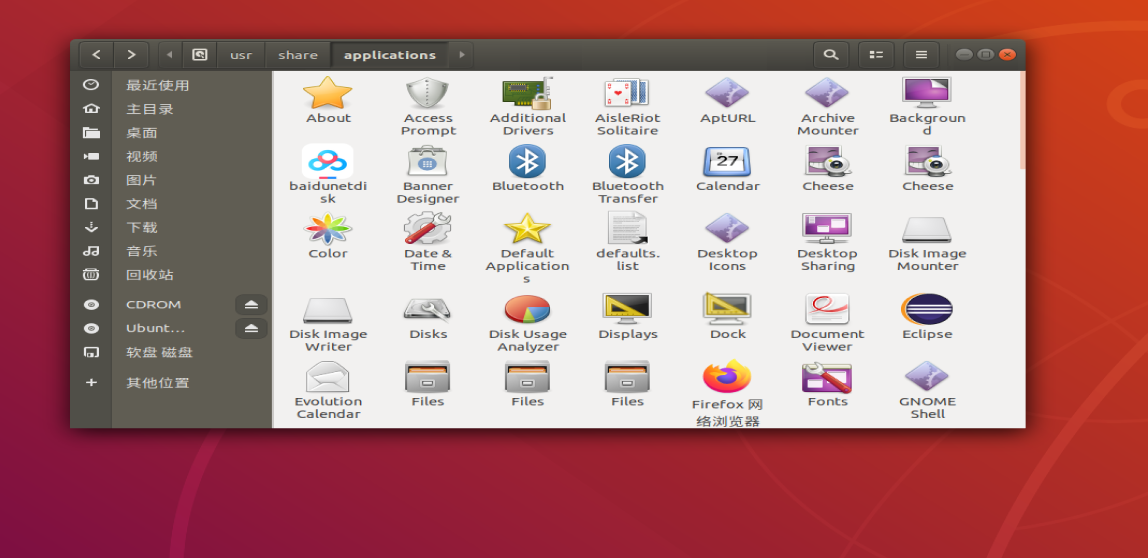This screenshot has width=1148, height=558.
Task: Expand path bar right with small arrow
Action: 461,55
